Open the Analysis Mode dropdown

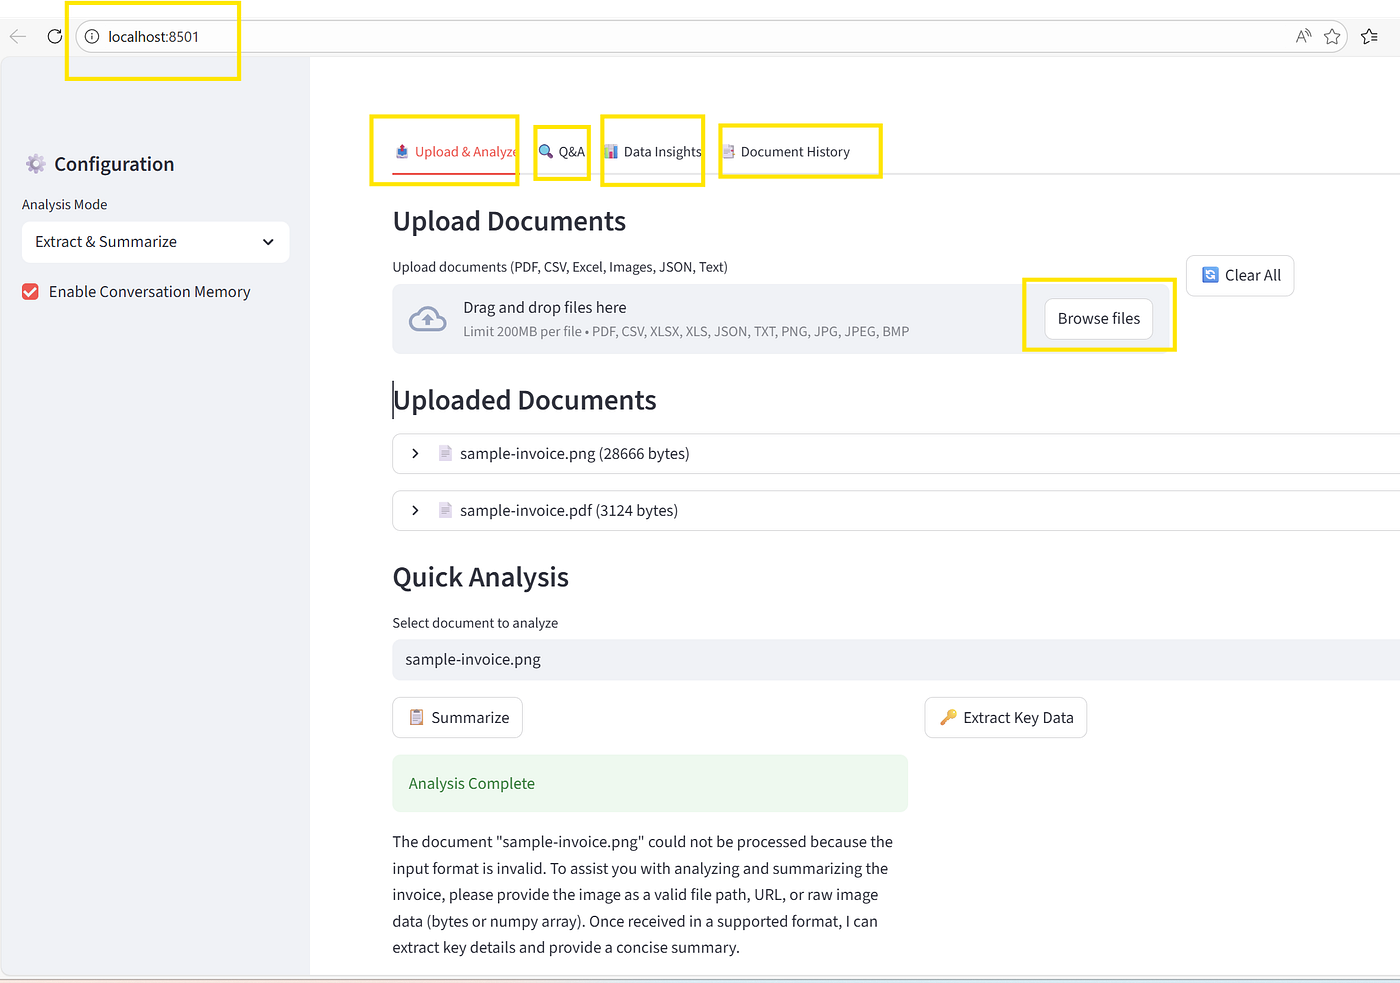[x=156, y=242]
